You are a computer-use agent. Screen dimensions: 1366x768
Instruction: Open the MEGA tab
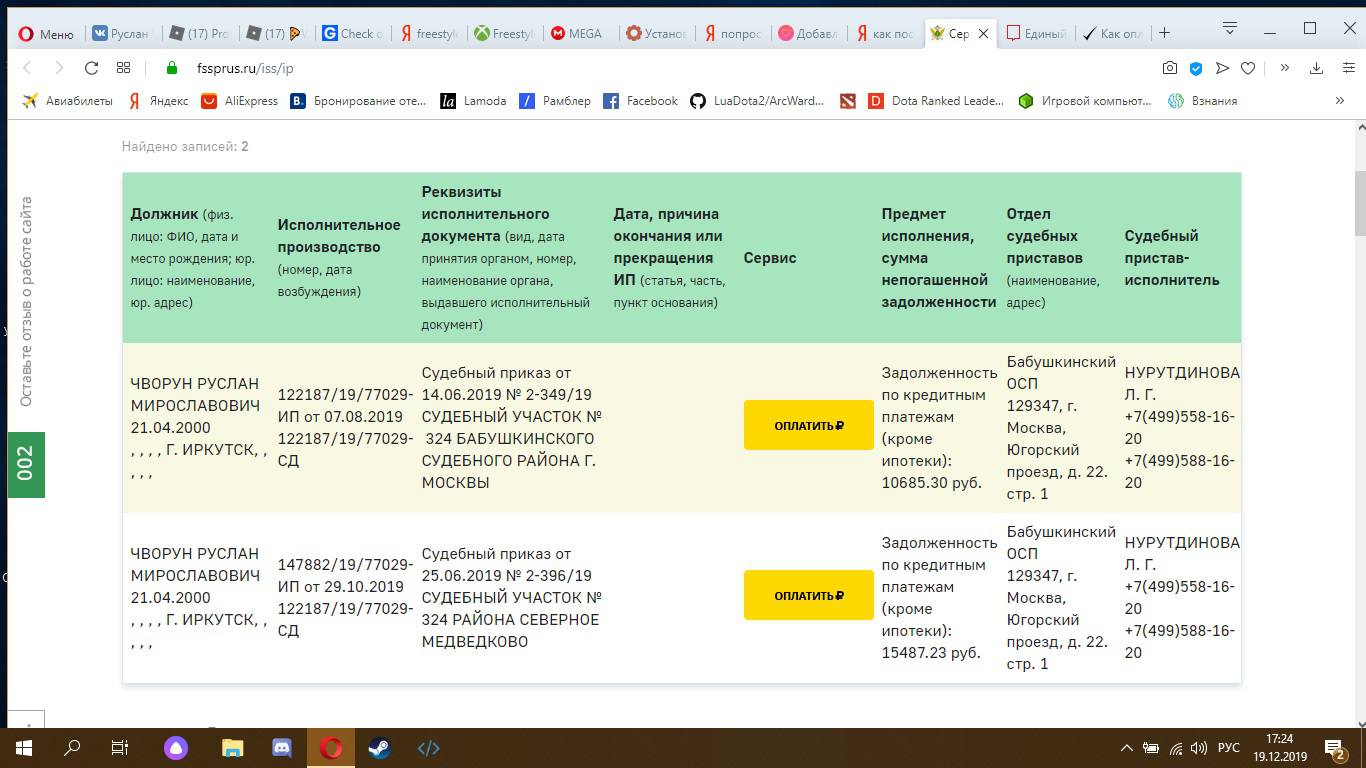(x=577, y=33)
